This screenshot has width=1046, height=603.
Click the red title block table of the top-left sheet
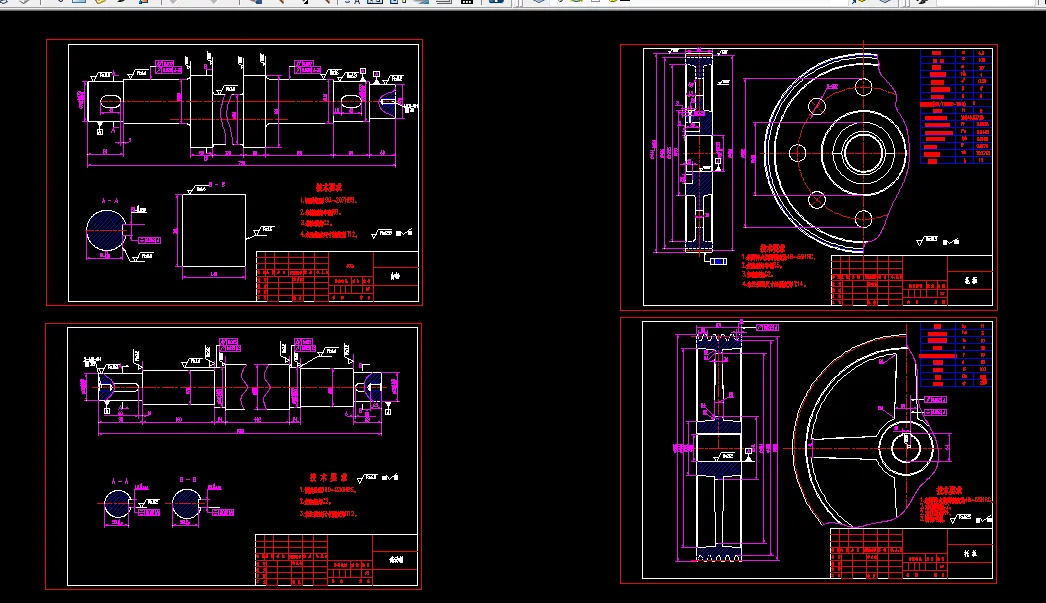[x=338, y=276]
